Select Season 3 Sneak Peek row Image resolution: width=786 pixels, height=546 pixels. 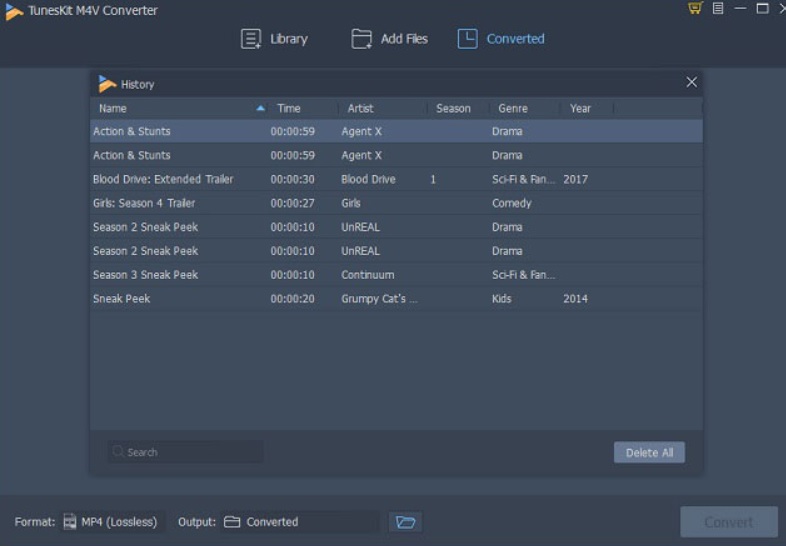click(x=396, y=275)
